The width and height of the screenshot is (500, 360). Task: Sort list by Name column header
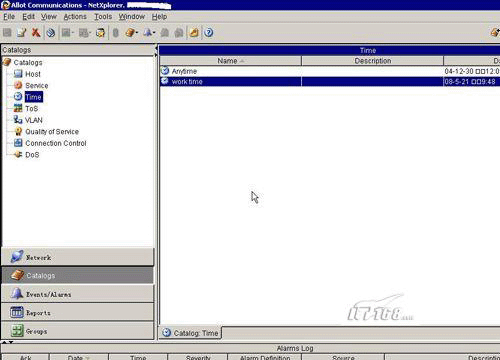pyautogui.click(x=230, y=61)
